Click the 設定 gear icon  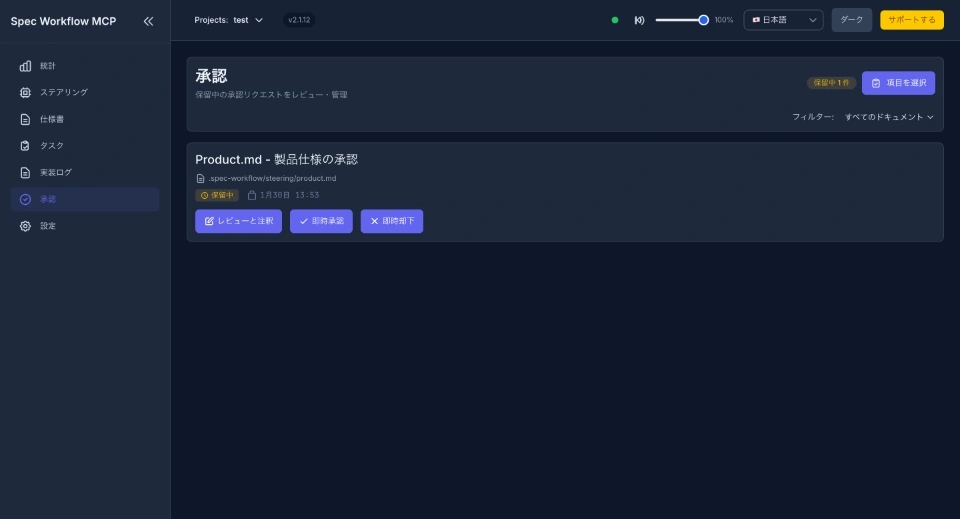[25, 226]
